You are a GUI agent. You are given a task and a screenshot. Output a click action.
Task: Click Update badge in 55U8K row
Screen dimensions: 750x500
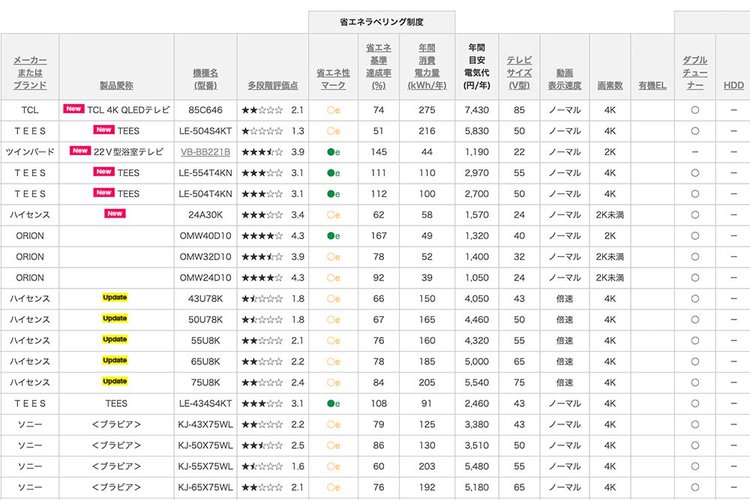pyautogui.click(x=115, y=340)
